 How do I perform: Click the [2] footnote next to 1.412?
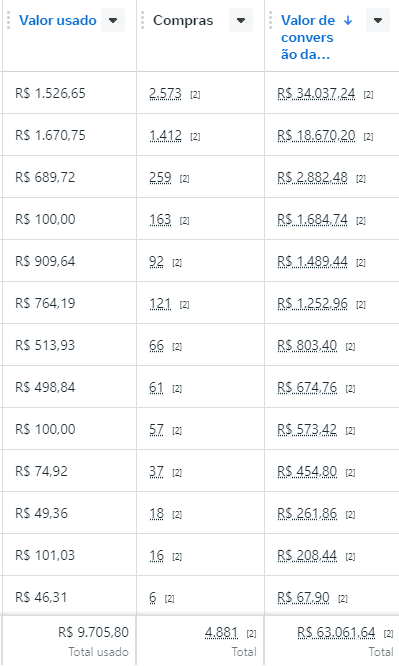pos(195,136)
